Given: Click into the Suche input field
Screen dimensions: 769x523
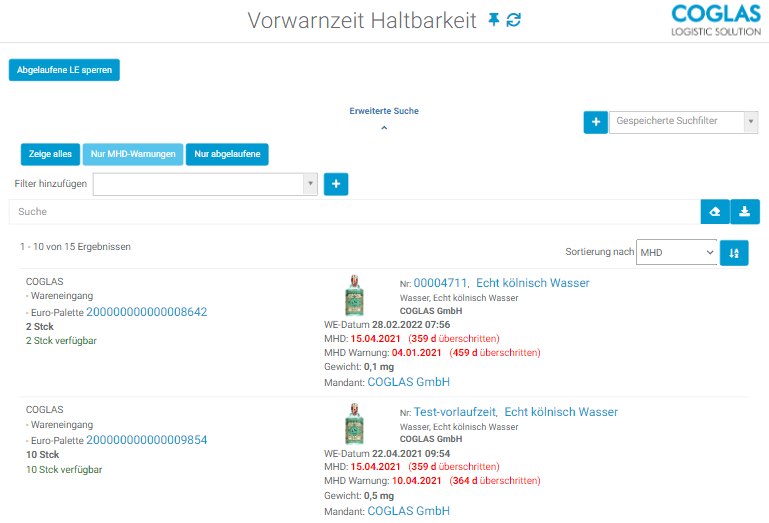Looking at the screenshot, I should [x=355, y=211].
